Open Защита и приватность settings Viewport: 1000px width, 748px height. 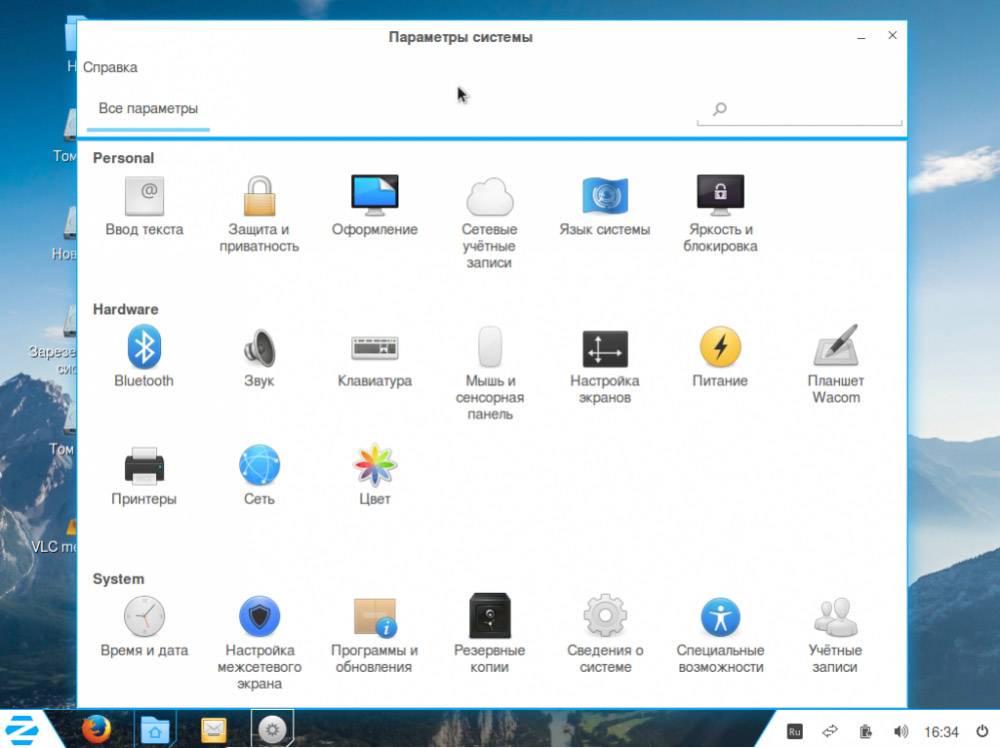point(259,198)
